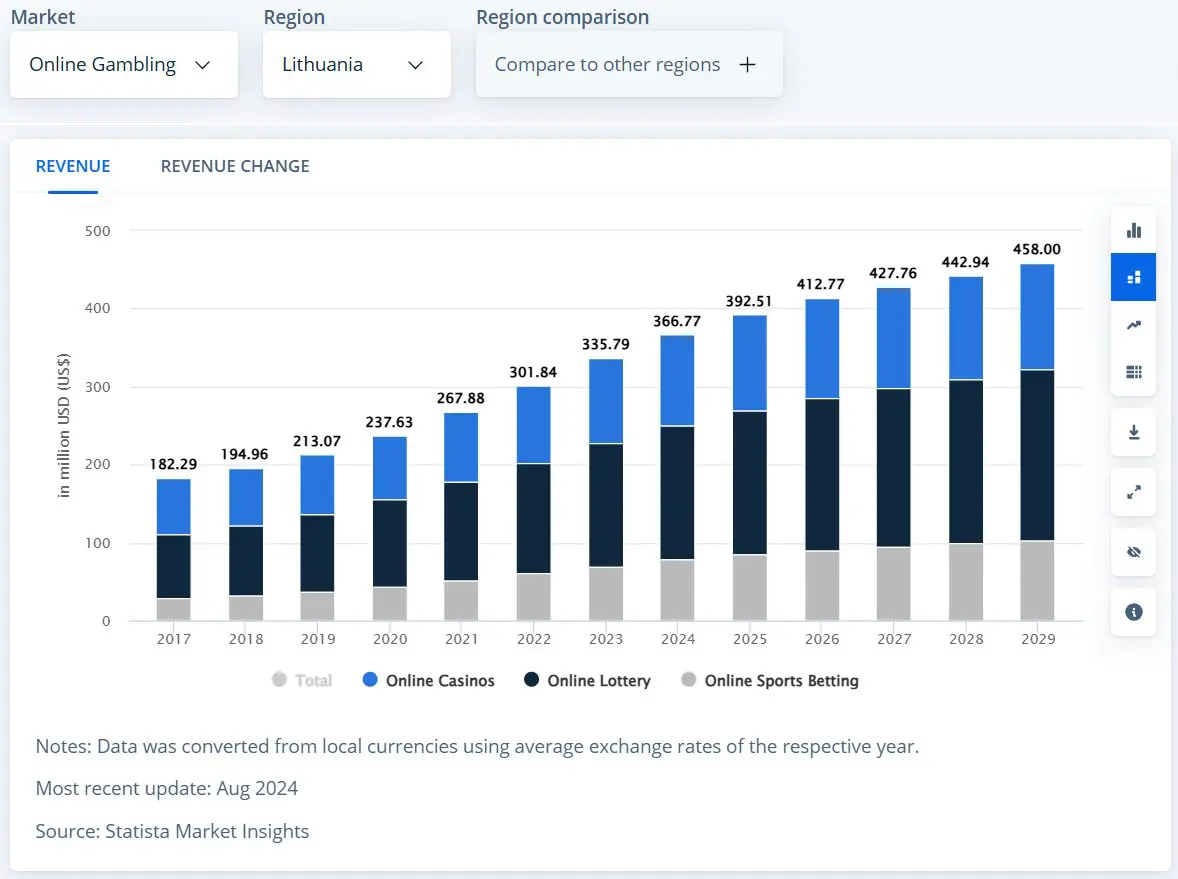This screenshot has height=879, width=1178.
Task: Show data as a table grid
Action: (x=1133, y=372)
